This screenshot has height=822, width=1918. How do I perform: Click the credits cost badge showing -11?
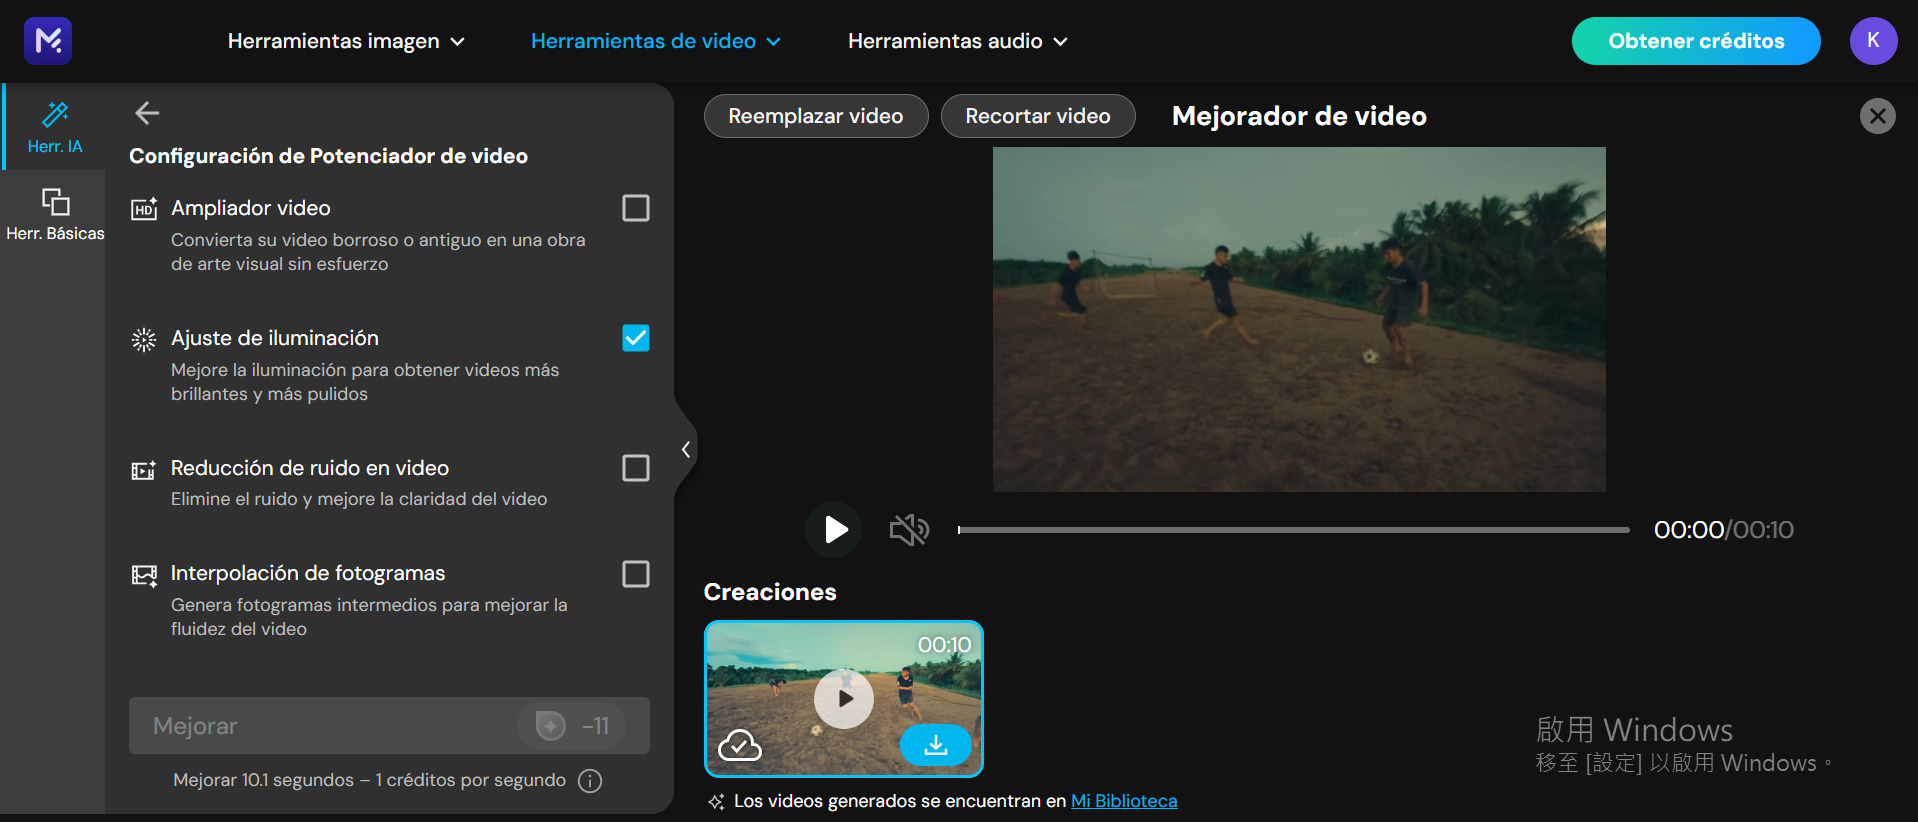(572, 725)
